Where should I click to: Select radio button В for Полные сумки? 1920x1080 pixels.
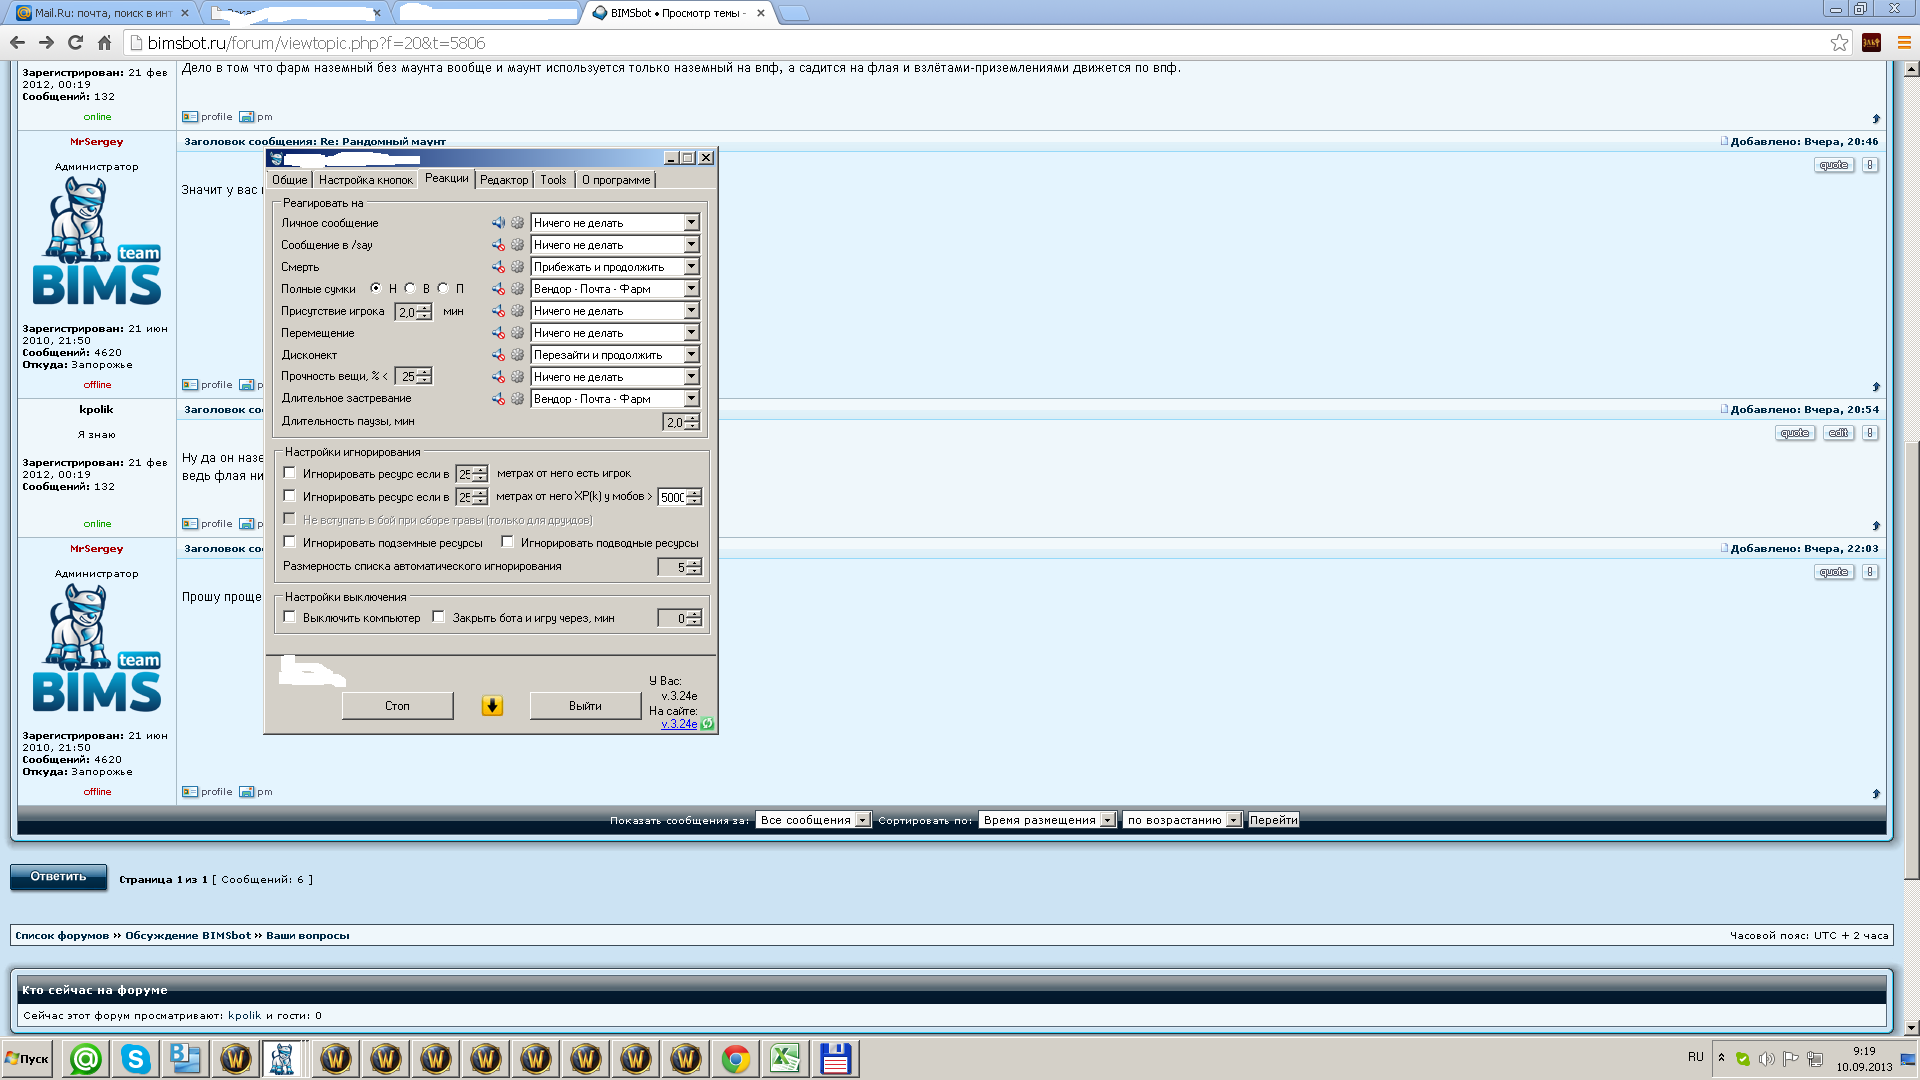point(410,288)
